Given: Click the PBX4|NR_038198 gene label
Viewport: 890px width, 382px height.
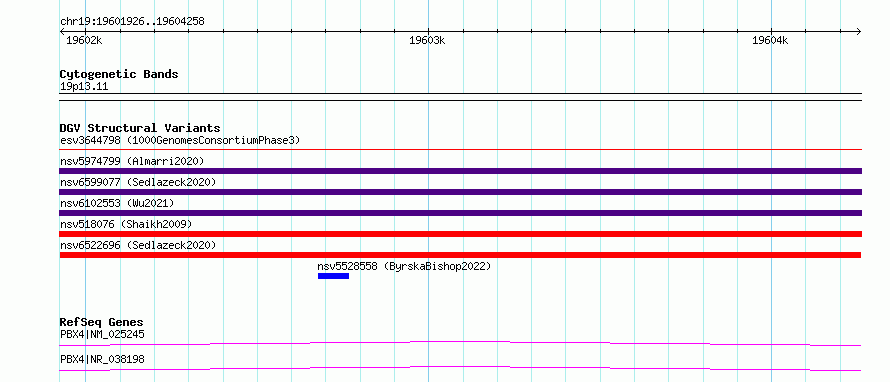Looking at the screenshot, I should point(102,359).
